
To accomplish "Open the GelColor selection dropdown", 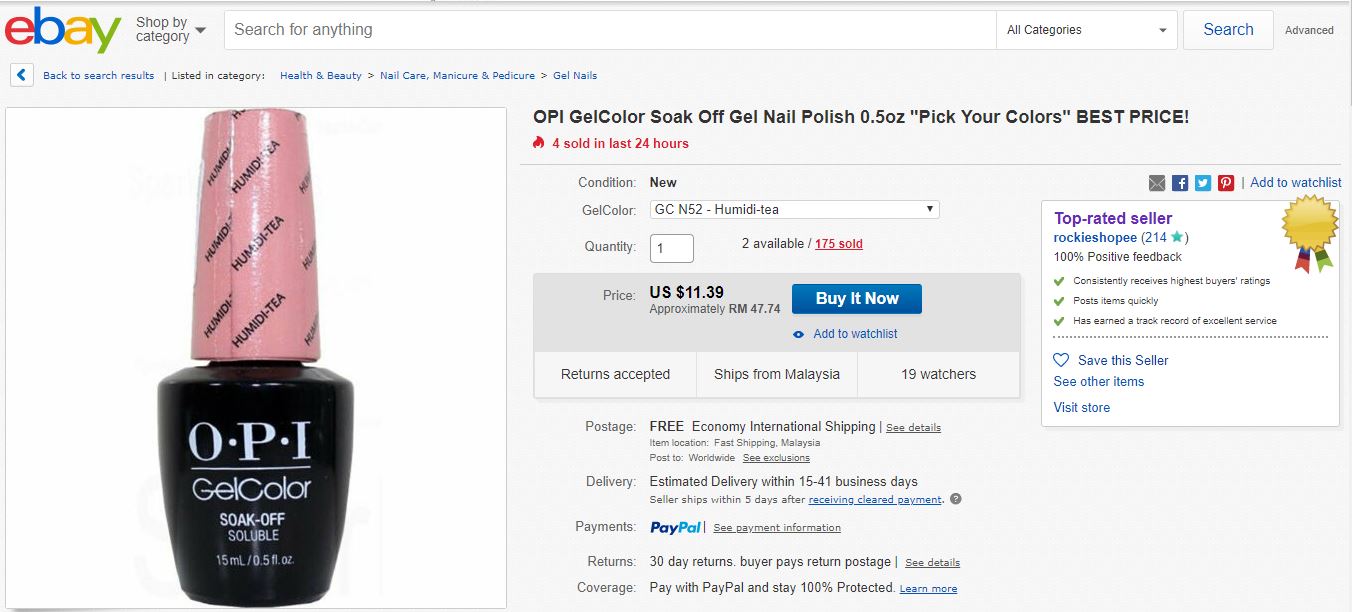I will point(794,210).
